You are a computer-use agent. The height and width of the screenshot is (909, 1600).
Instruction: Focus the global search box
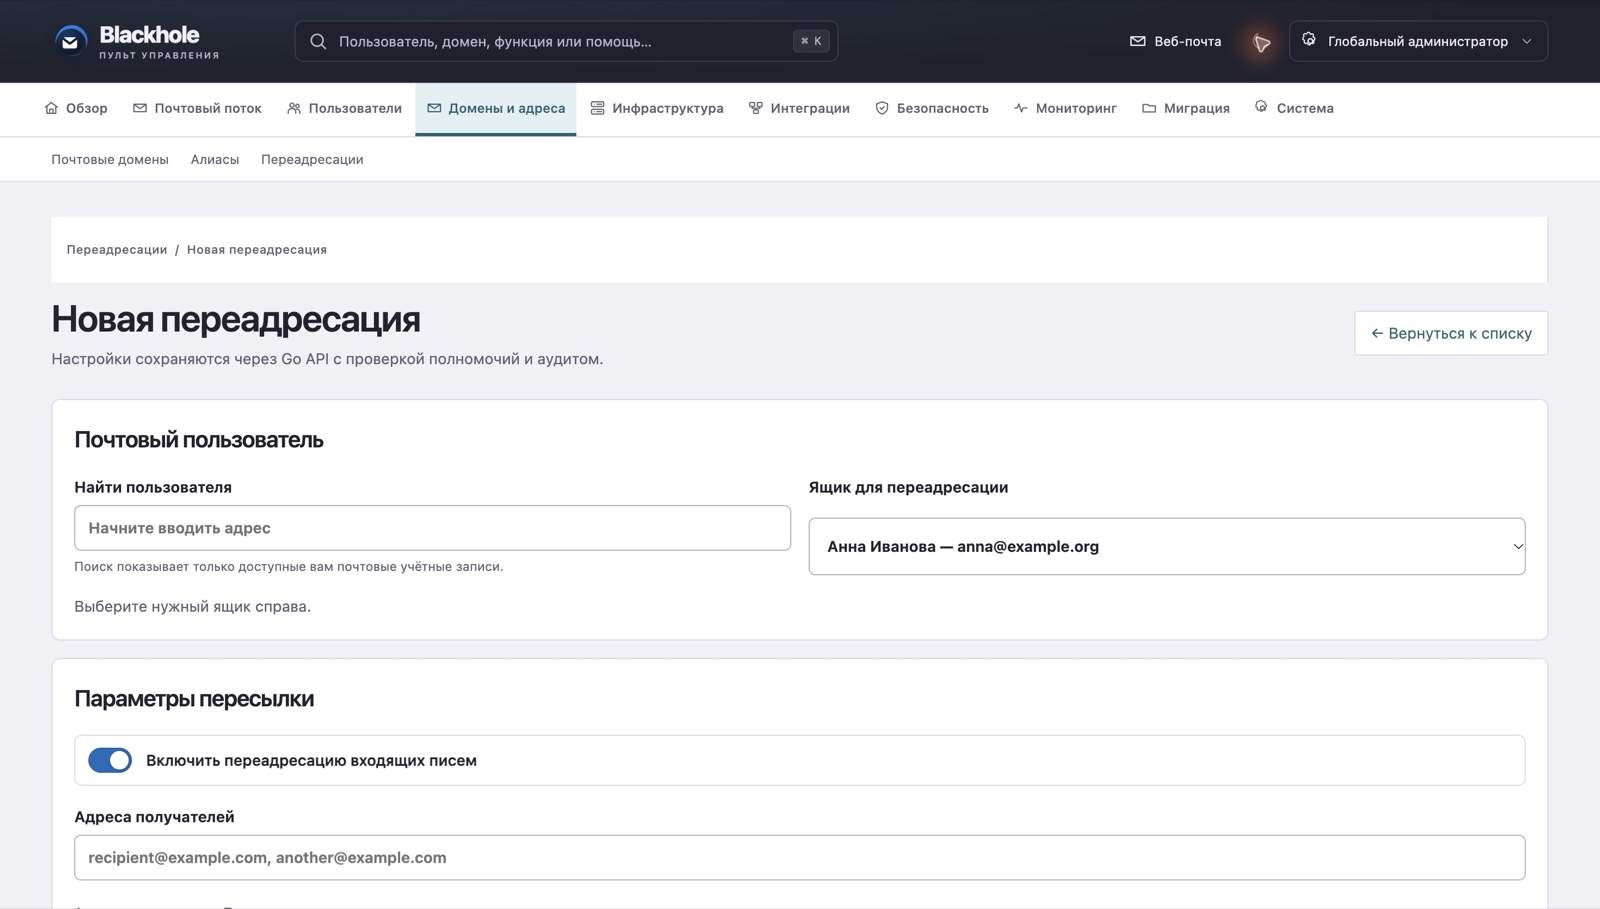pos(566,41)
